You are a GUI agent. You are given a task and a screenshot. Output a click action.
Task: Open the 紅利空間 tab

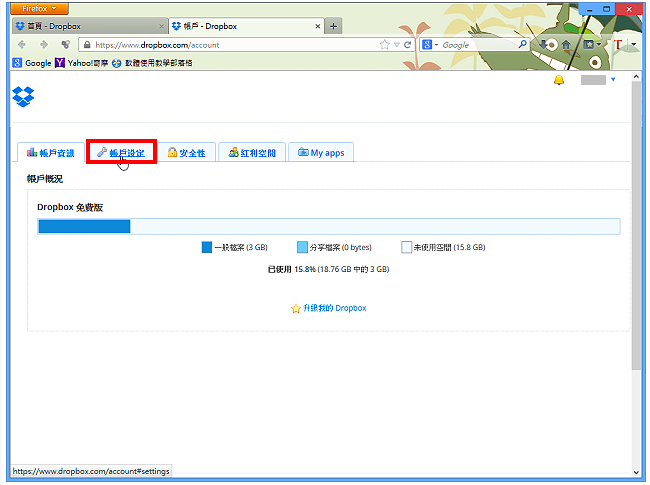pos(252,153)
